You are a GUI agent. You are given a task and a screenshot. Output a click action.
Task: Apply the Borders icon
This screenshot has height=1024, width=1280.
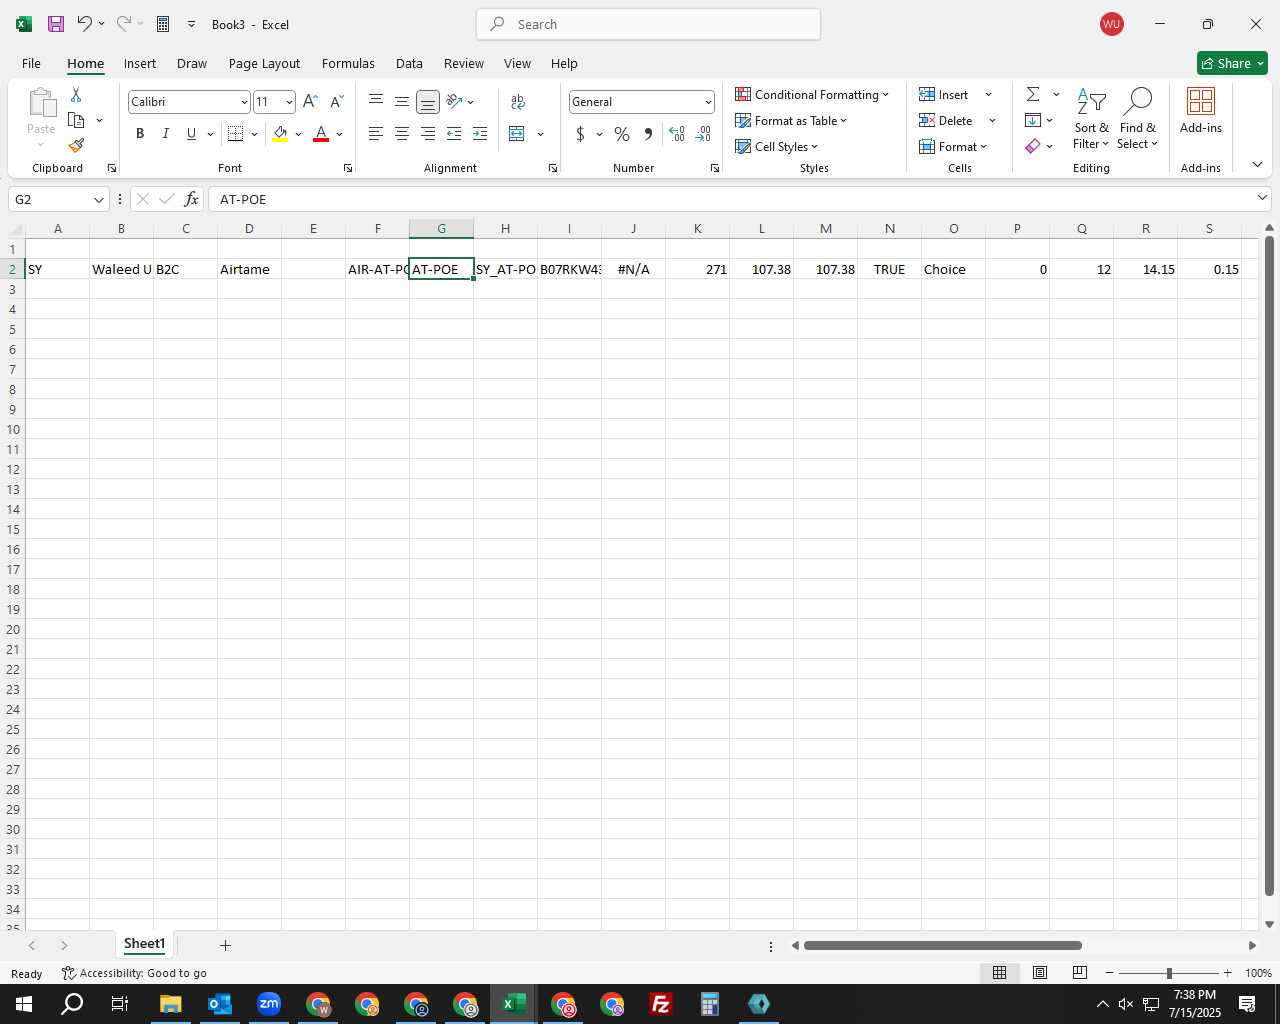(236, 134)
